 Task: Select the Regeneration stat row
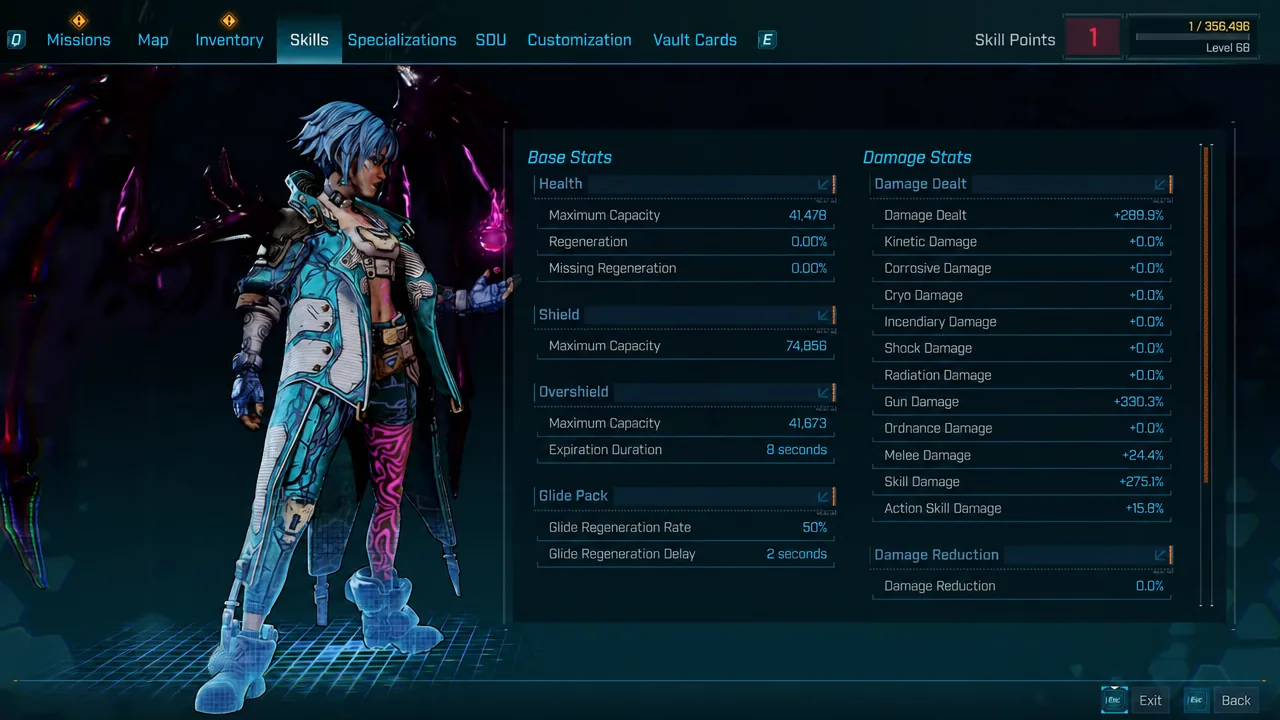coord(686,242)
